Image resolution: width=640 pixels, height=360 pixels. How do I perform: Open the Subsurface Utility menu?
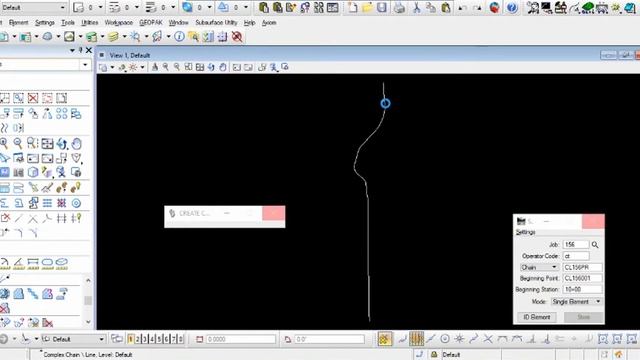216,22
